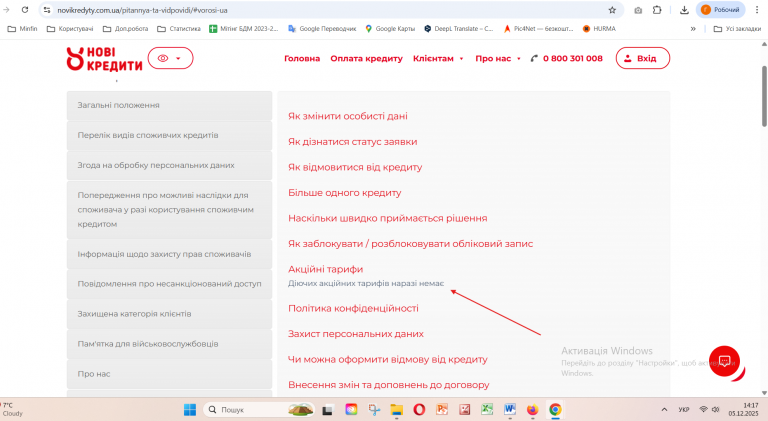Viewport: 768px width, 421px height.
Task: Toggle the eye accessibility view button
Action: (x=170, y=58)
